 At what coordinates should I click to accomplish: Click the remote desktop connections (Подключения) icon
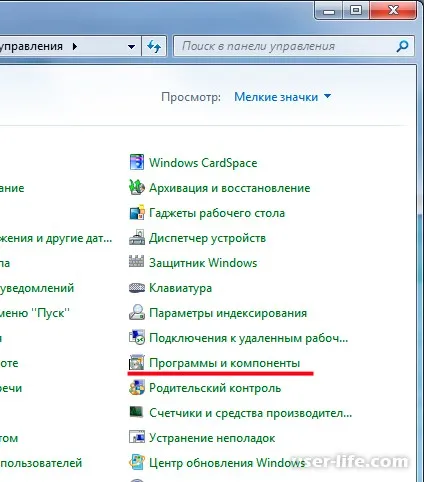(x=137, y=337)
